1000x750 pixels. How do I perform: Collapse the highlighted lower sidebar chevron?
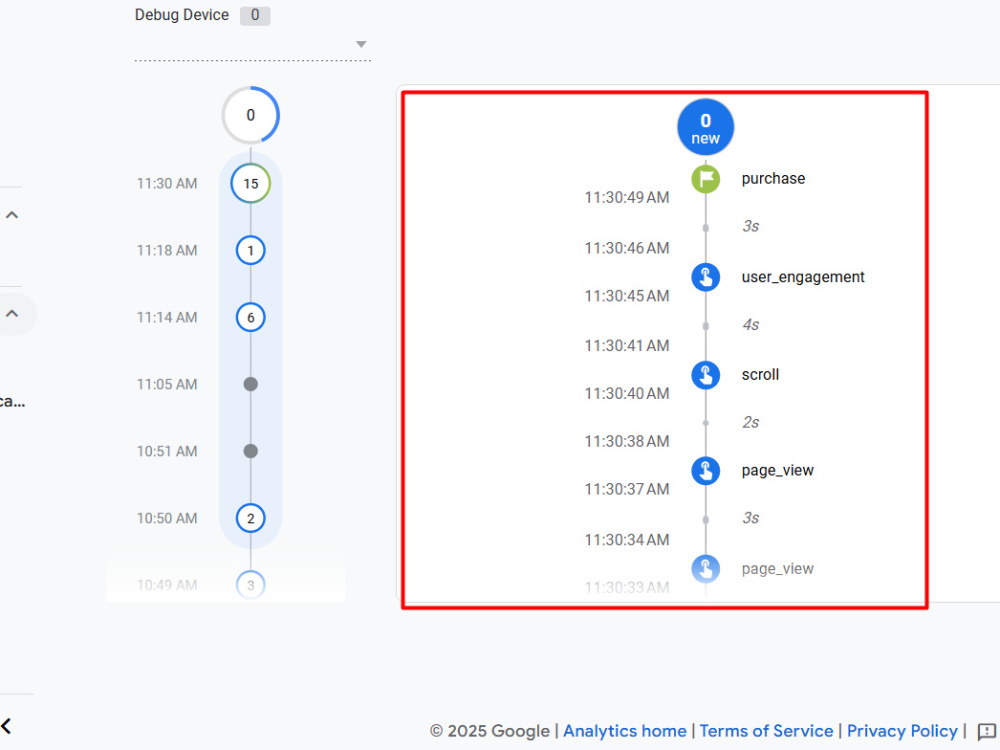(11, 314)
